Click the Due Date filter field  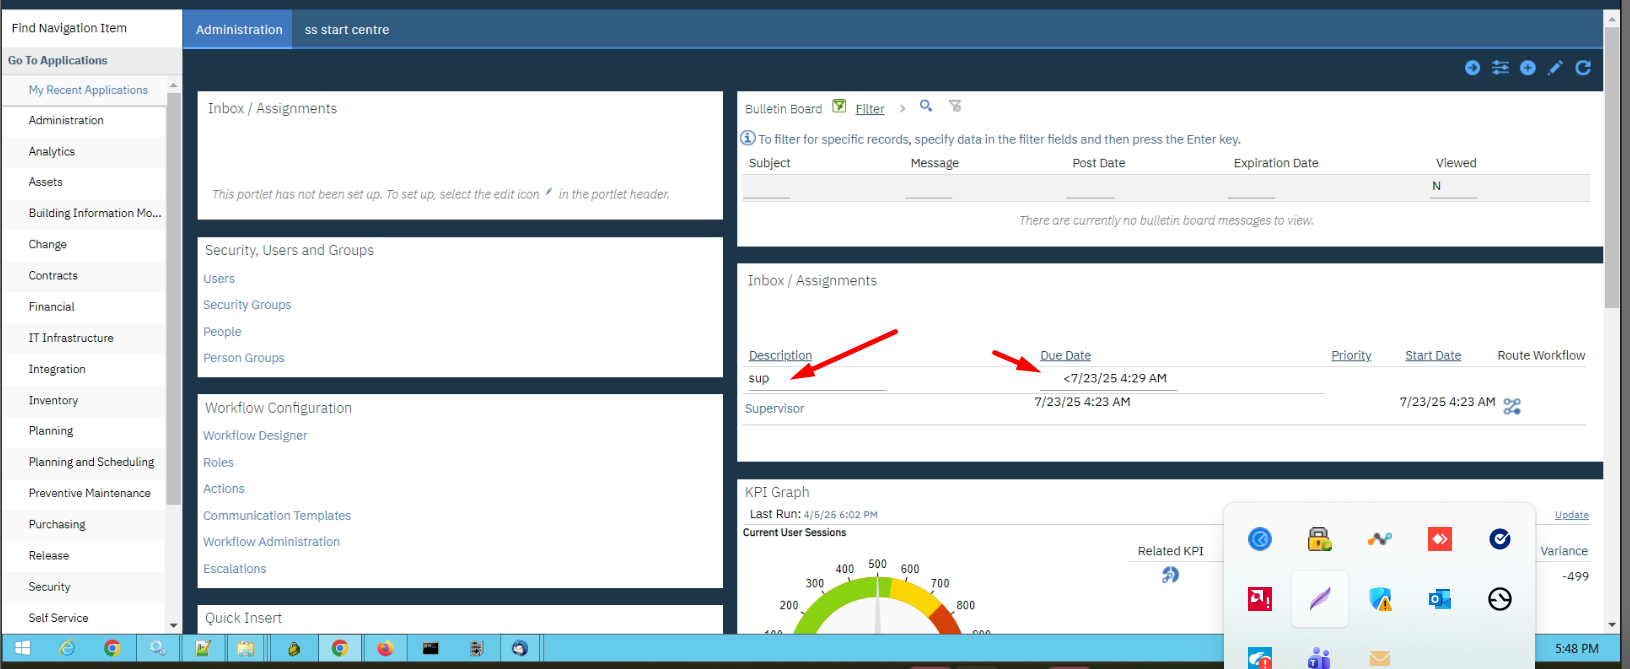[x=1108, y=379]
